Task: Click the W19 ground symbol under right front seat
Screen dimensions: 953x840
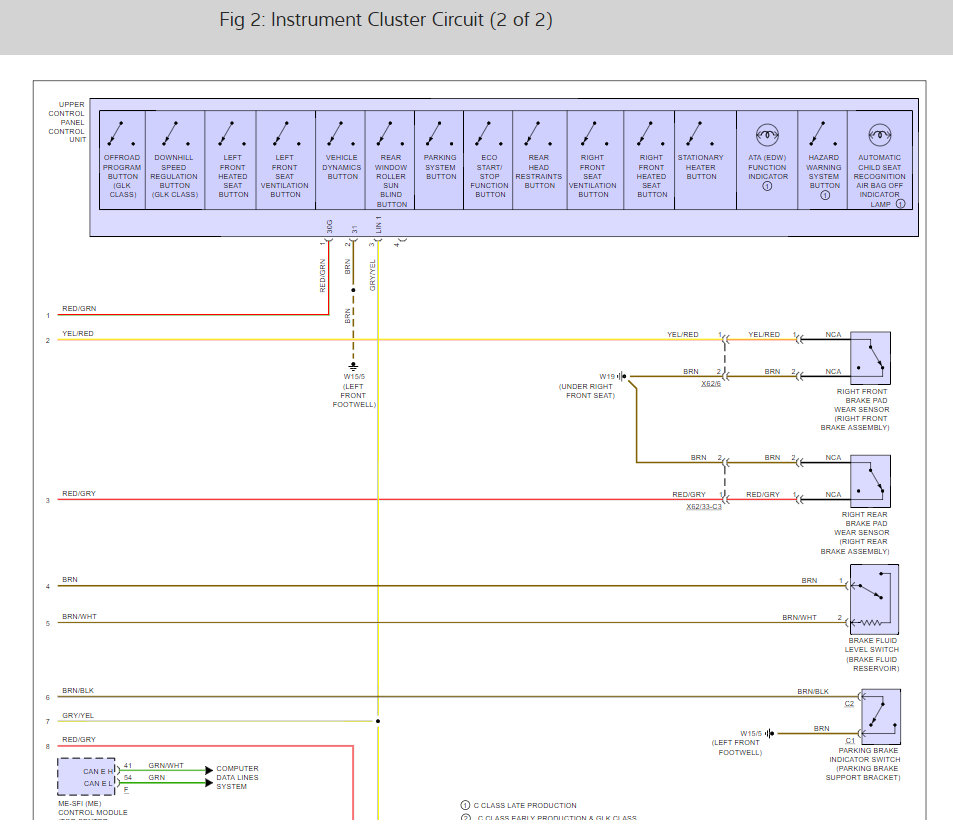Action: coord(622,376)
